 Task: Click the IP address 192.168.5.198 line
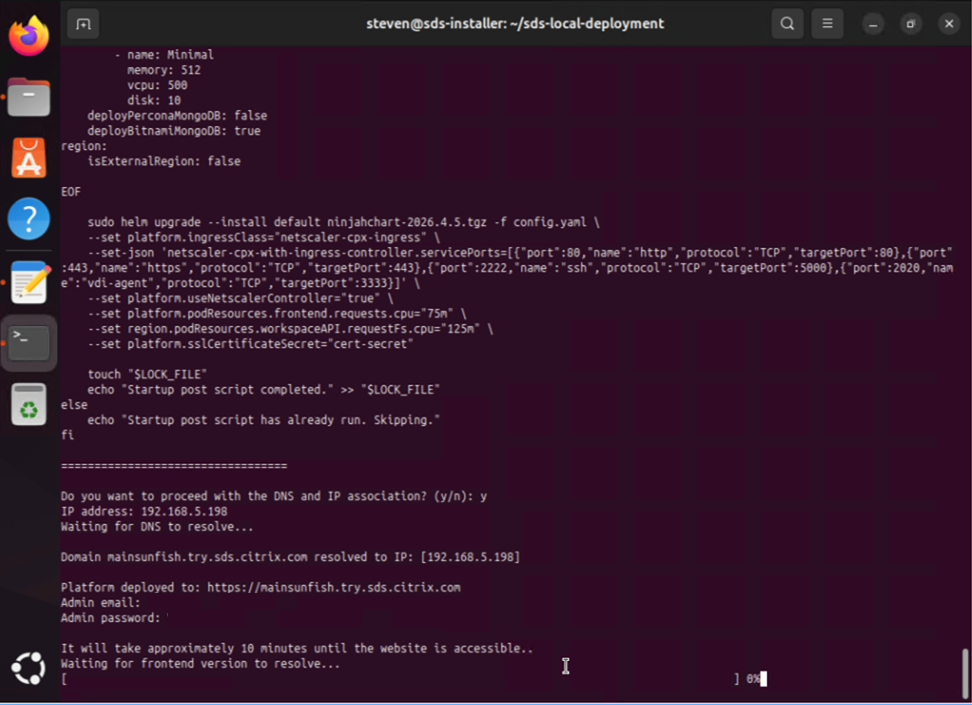point(144,512)
